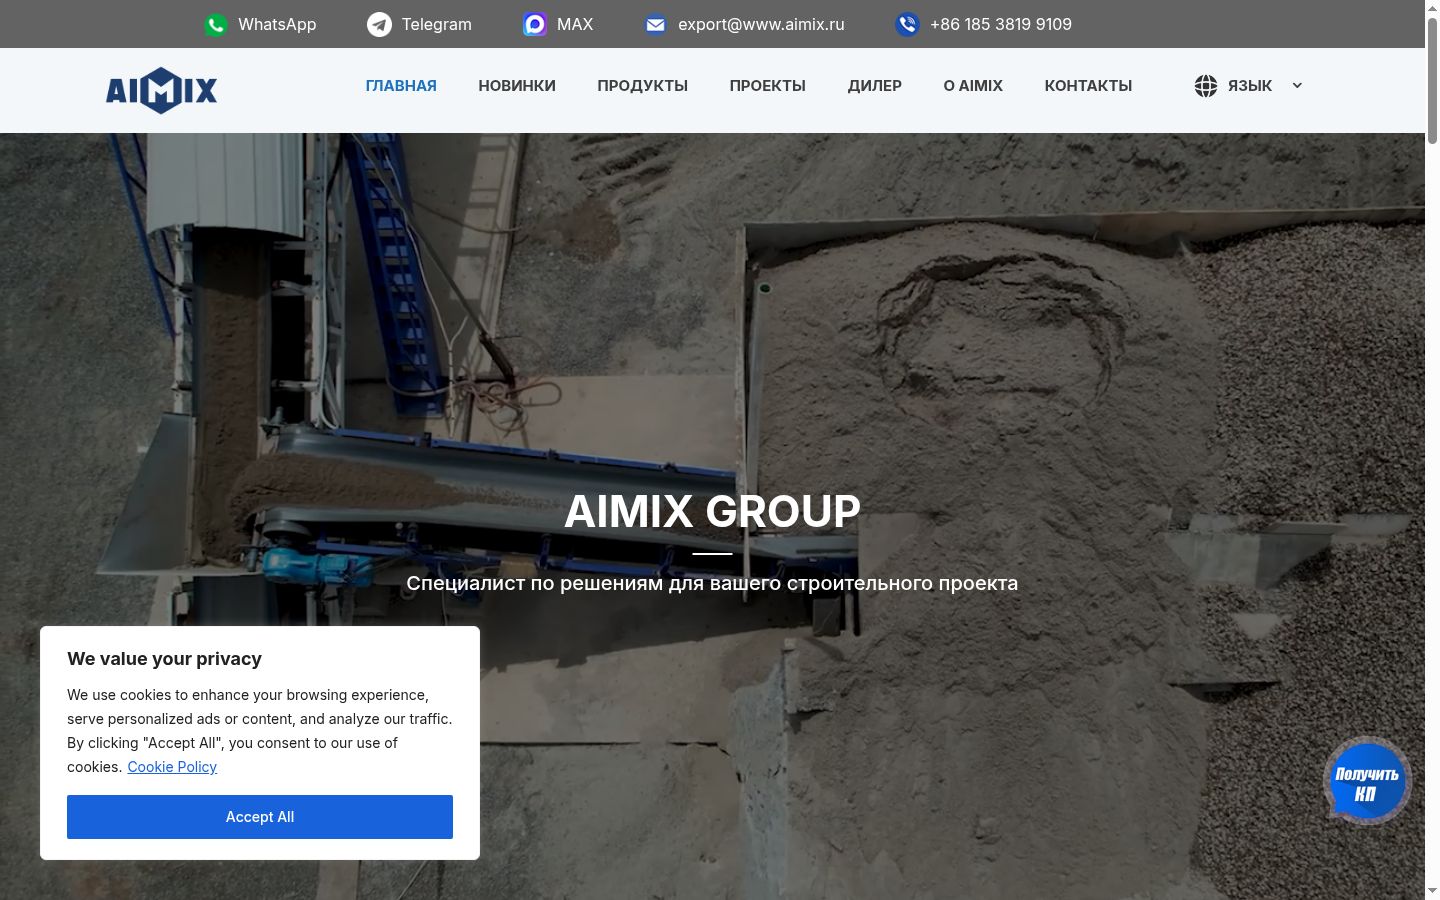Click the We value your privacy heading
Screen dimensions: 1440x900
(x=164, y=659)
